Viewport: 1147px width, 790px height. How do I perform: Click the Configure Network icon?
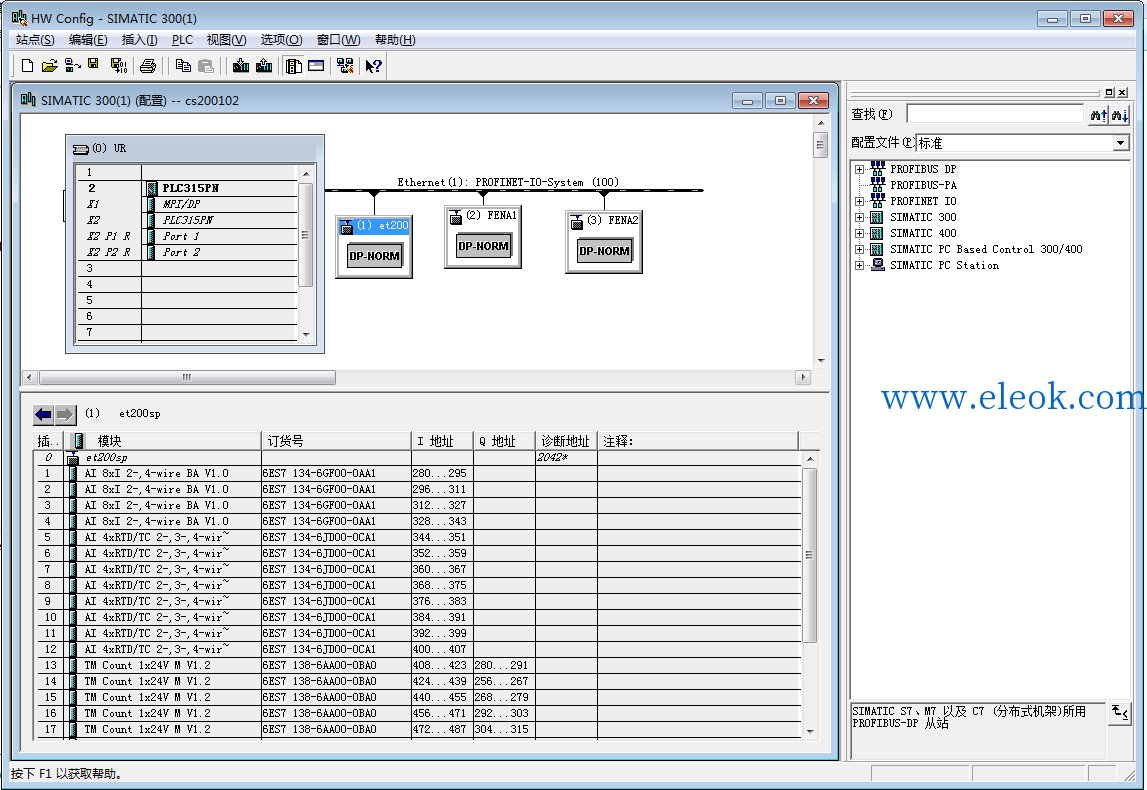coord(345,66)
